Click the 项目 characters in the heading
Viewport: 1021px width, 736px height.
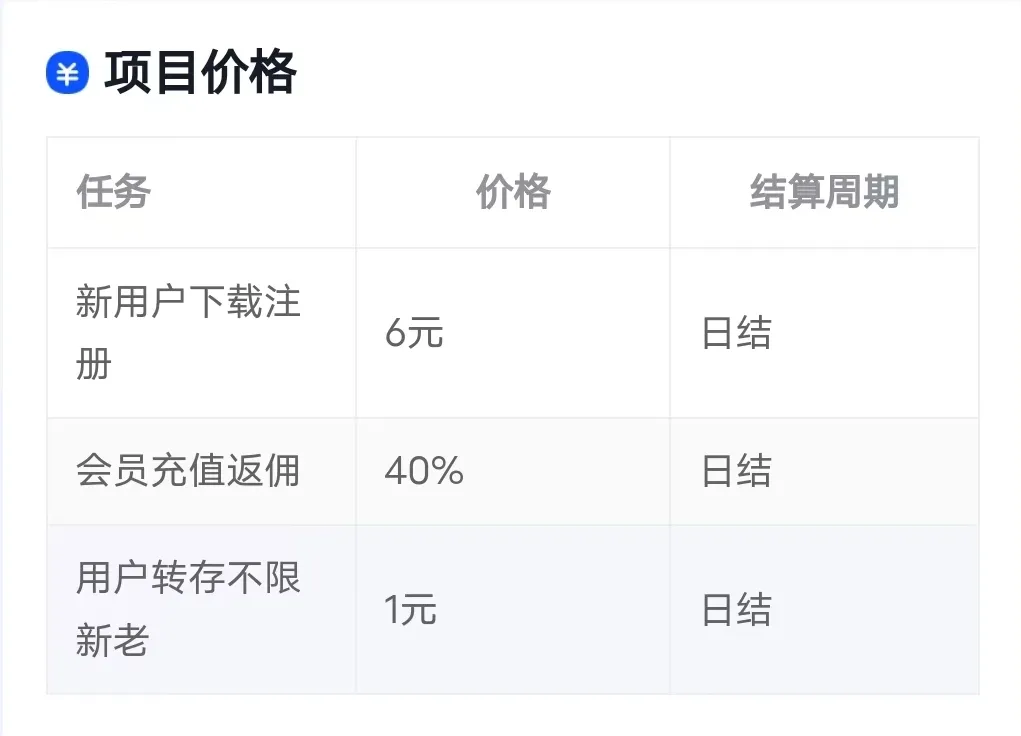(x=151, y=72)
